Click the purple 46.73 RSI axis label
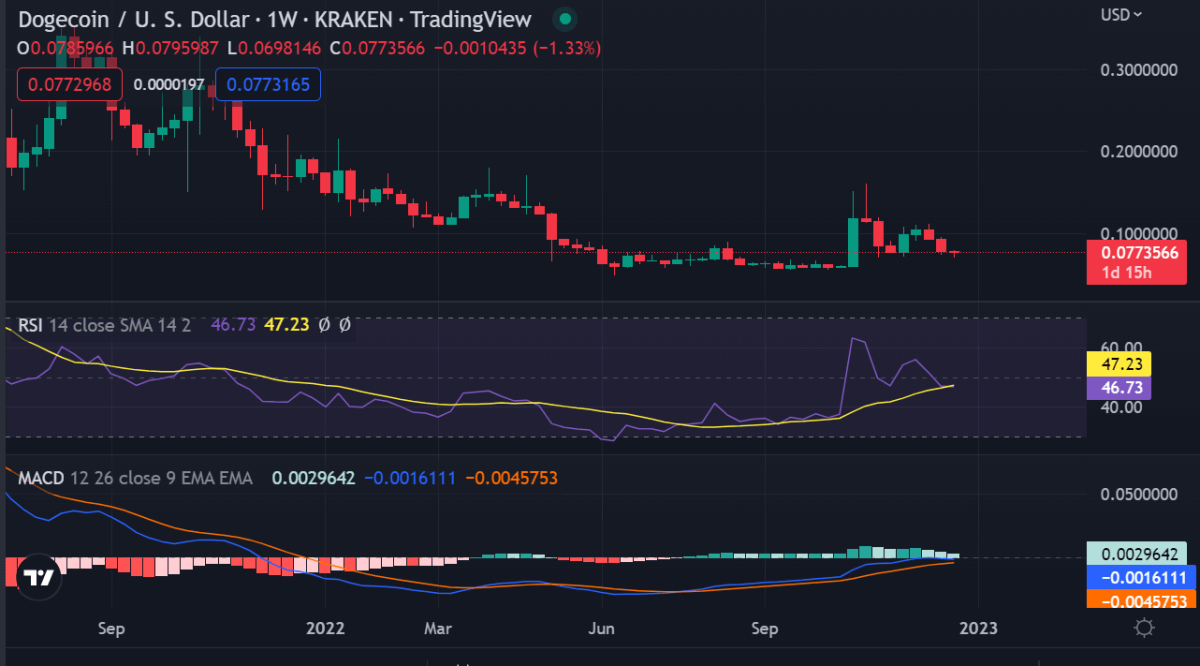Viewport: 1200px width, 666px height. click(1118, 387)
